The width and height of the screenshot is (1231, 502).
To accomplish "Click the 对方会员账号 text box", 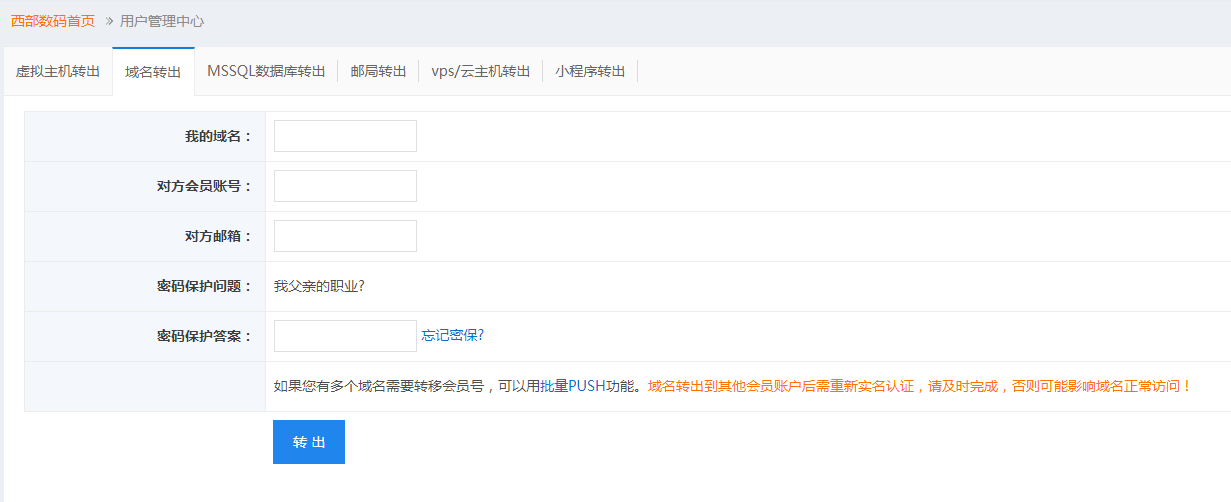I will coord(345,186).
